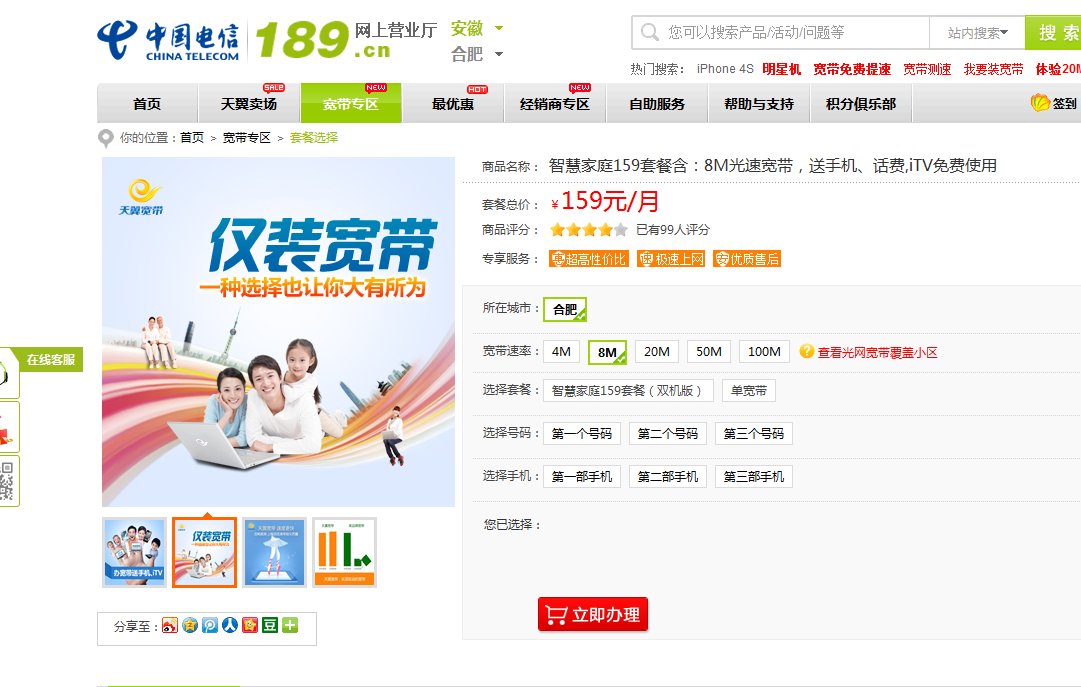1081x687 pixels.
Task: Open the 站内搜索 search scope dropdown
Action: (x=977, y=32)
